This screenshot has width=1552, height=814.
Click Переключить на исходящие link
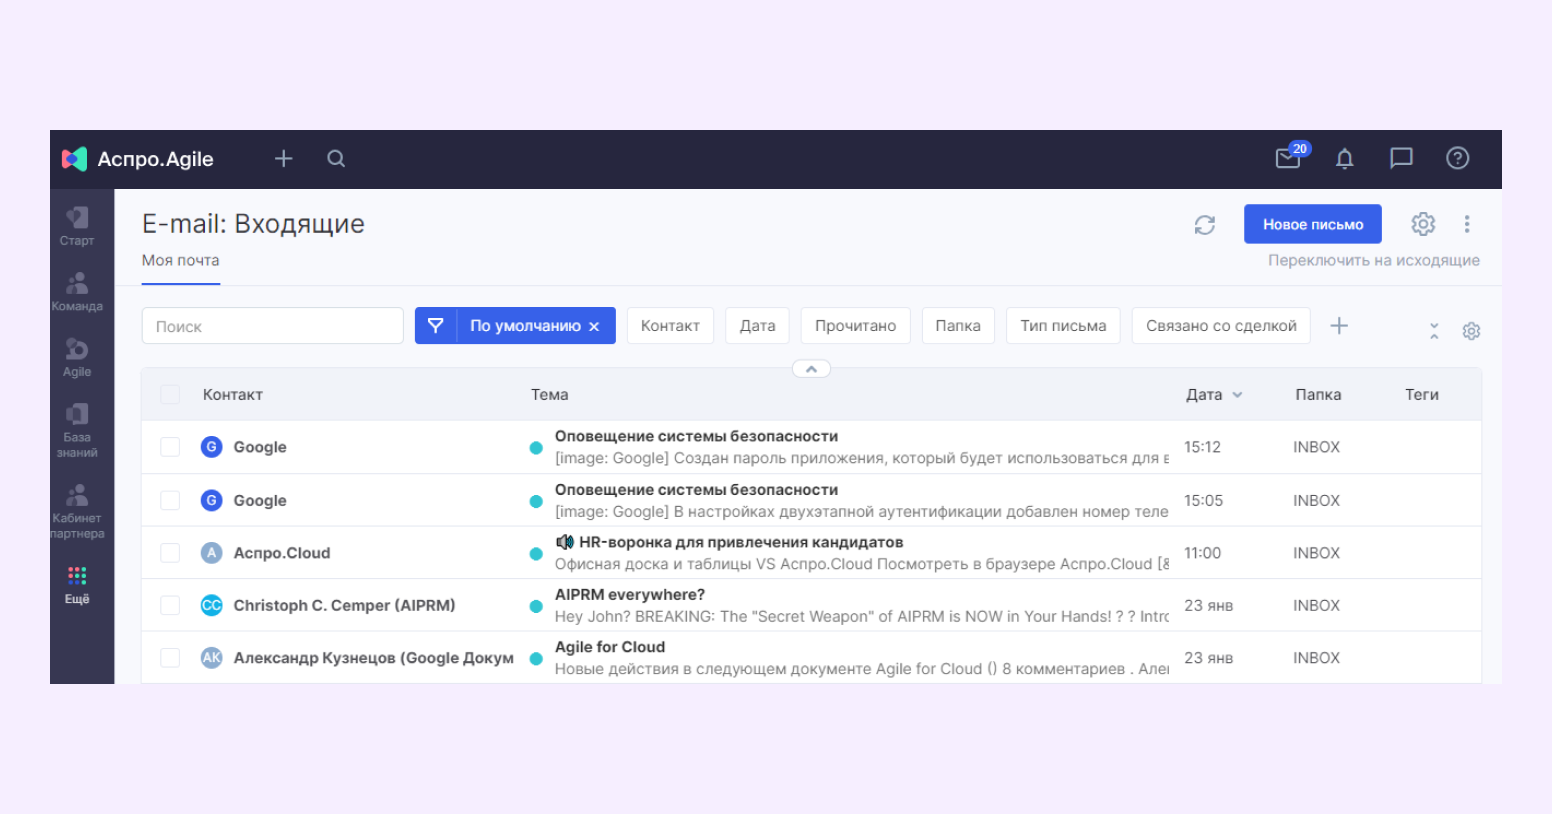click(1374, 260)
